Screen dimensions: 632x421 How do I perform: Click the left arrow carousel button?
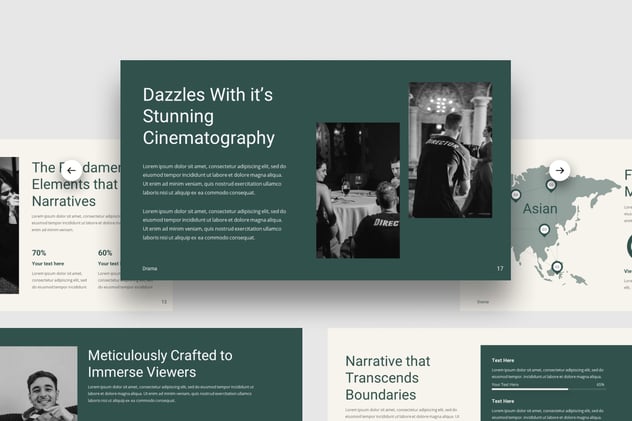(71, 170)
